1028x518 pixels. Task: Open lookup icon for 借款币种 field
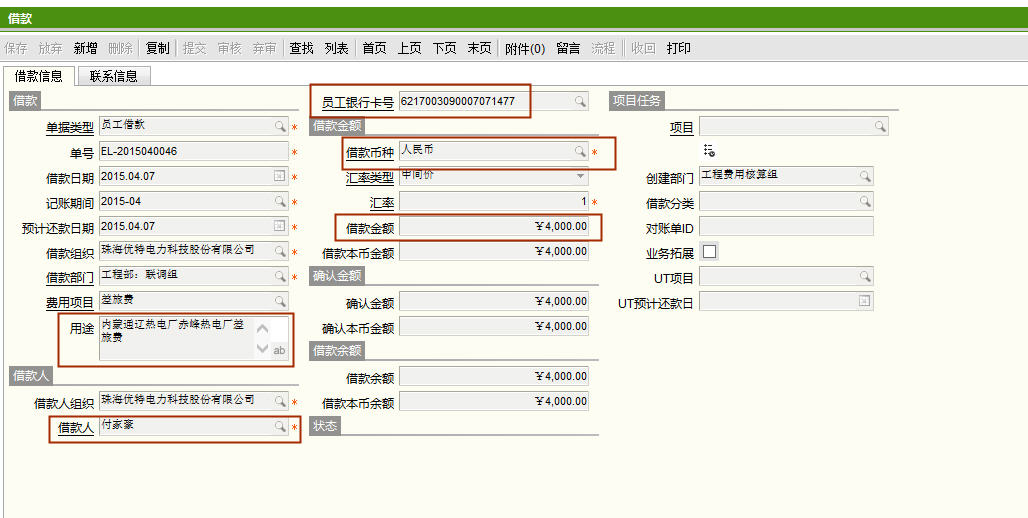(579, 152)
